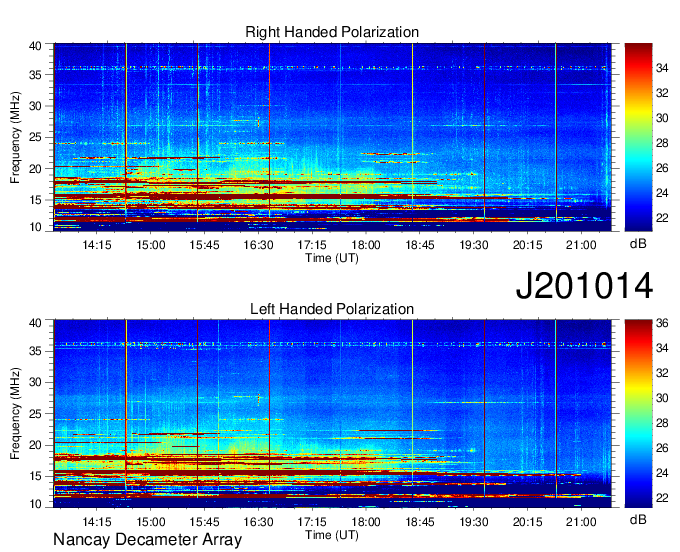
Task: Click the 15:45 tick of the left-handed plot
Action: (x=204, y=522)
